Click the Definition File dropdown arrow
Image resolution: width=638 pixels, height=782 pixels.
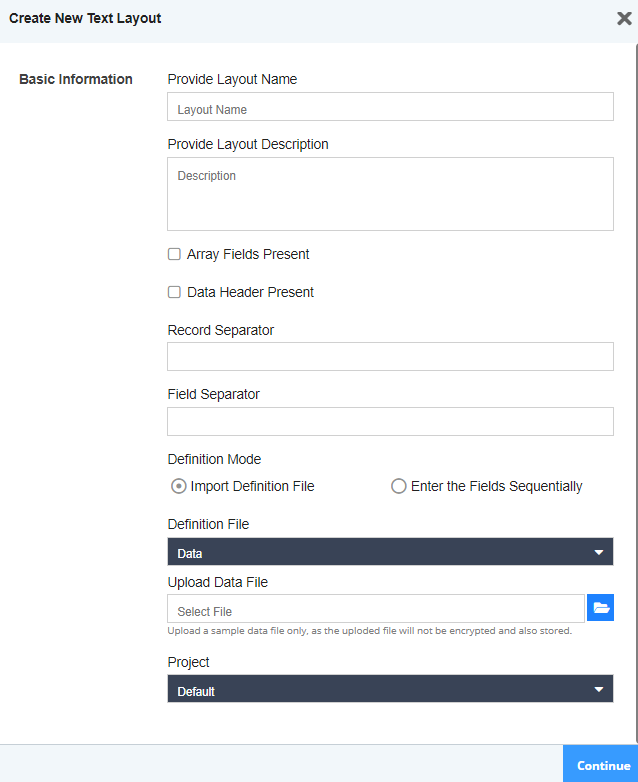(599, 552)
